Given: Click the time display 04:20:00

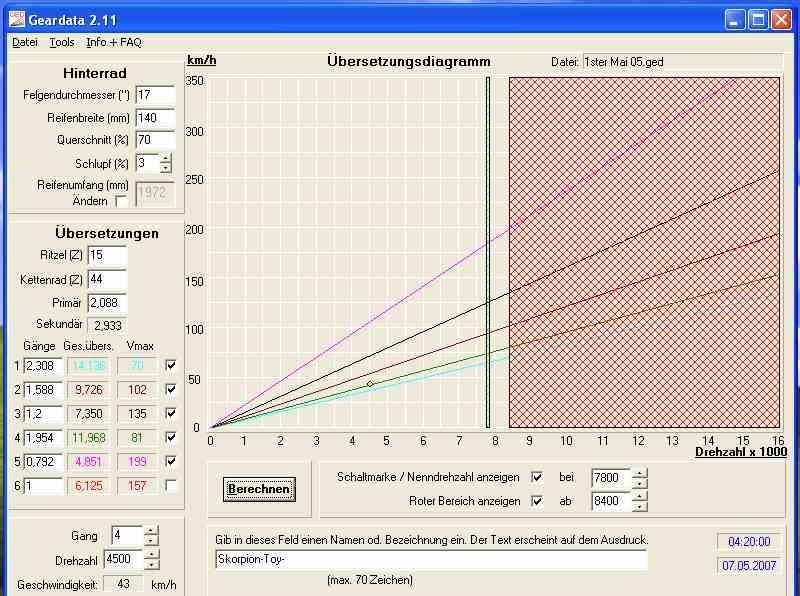Looking at the screenshot, I should [749, 541].
